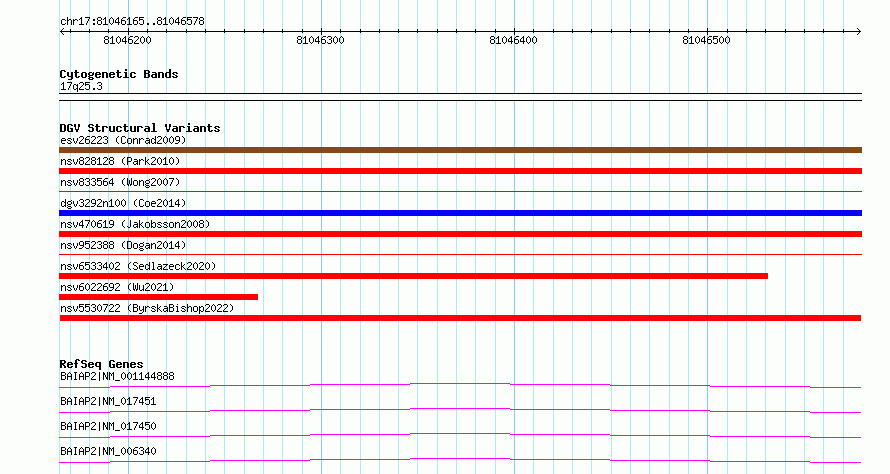Click the magenta BAIAP2|NM_017451 gene line

coord(460,410)
